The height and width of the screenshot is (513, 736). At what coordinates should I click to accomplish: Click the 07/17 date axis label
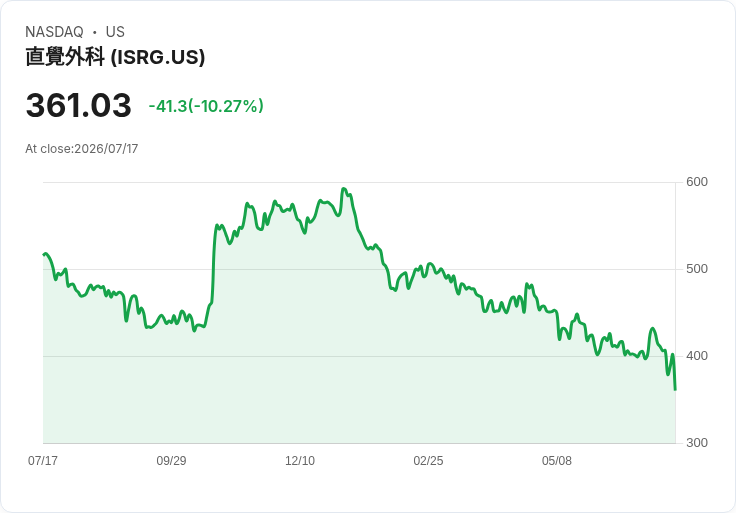pos(43,460)
